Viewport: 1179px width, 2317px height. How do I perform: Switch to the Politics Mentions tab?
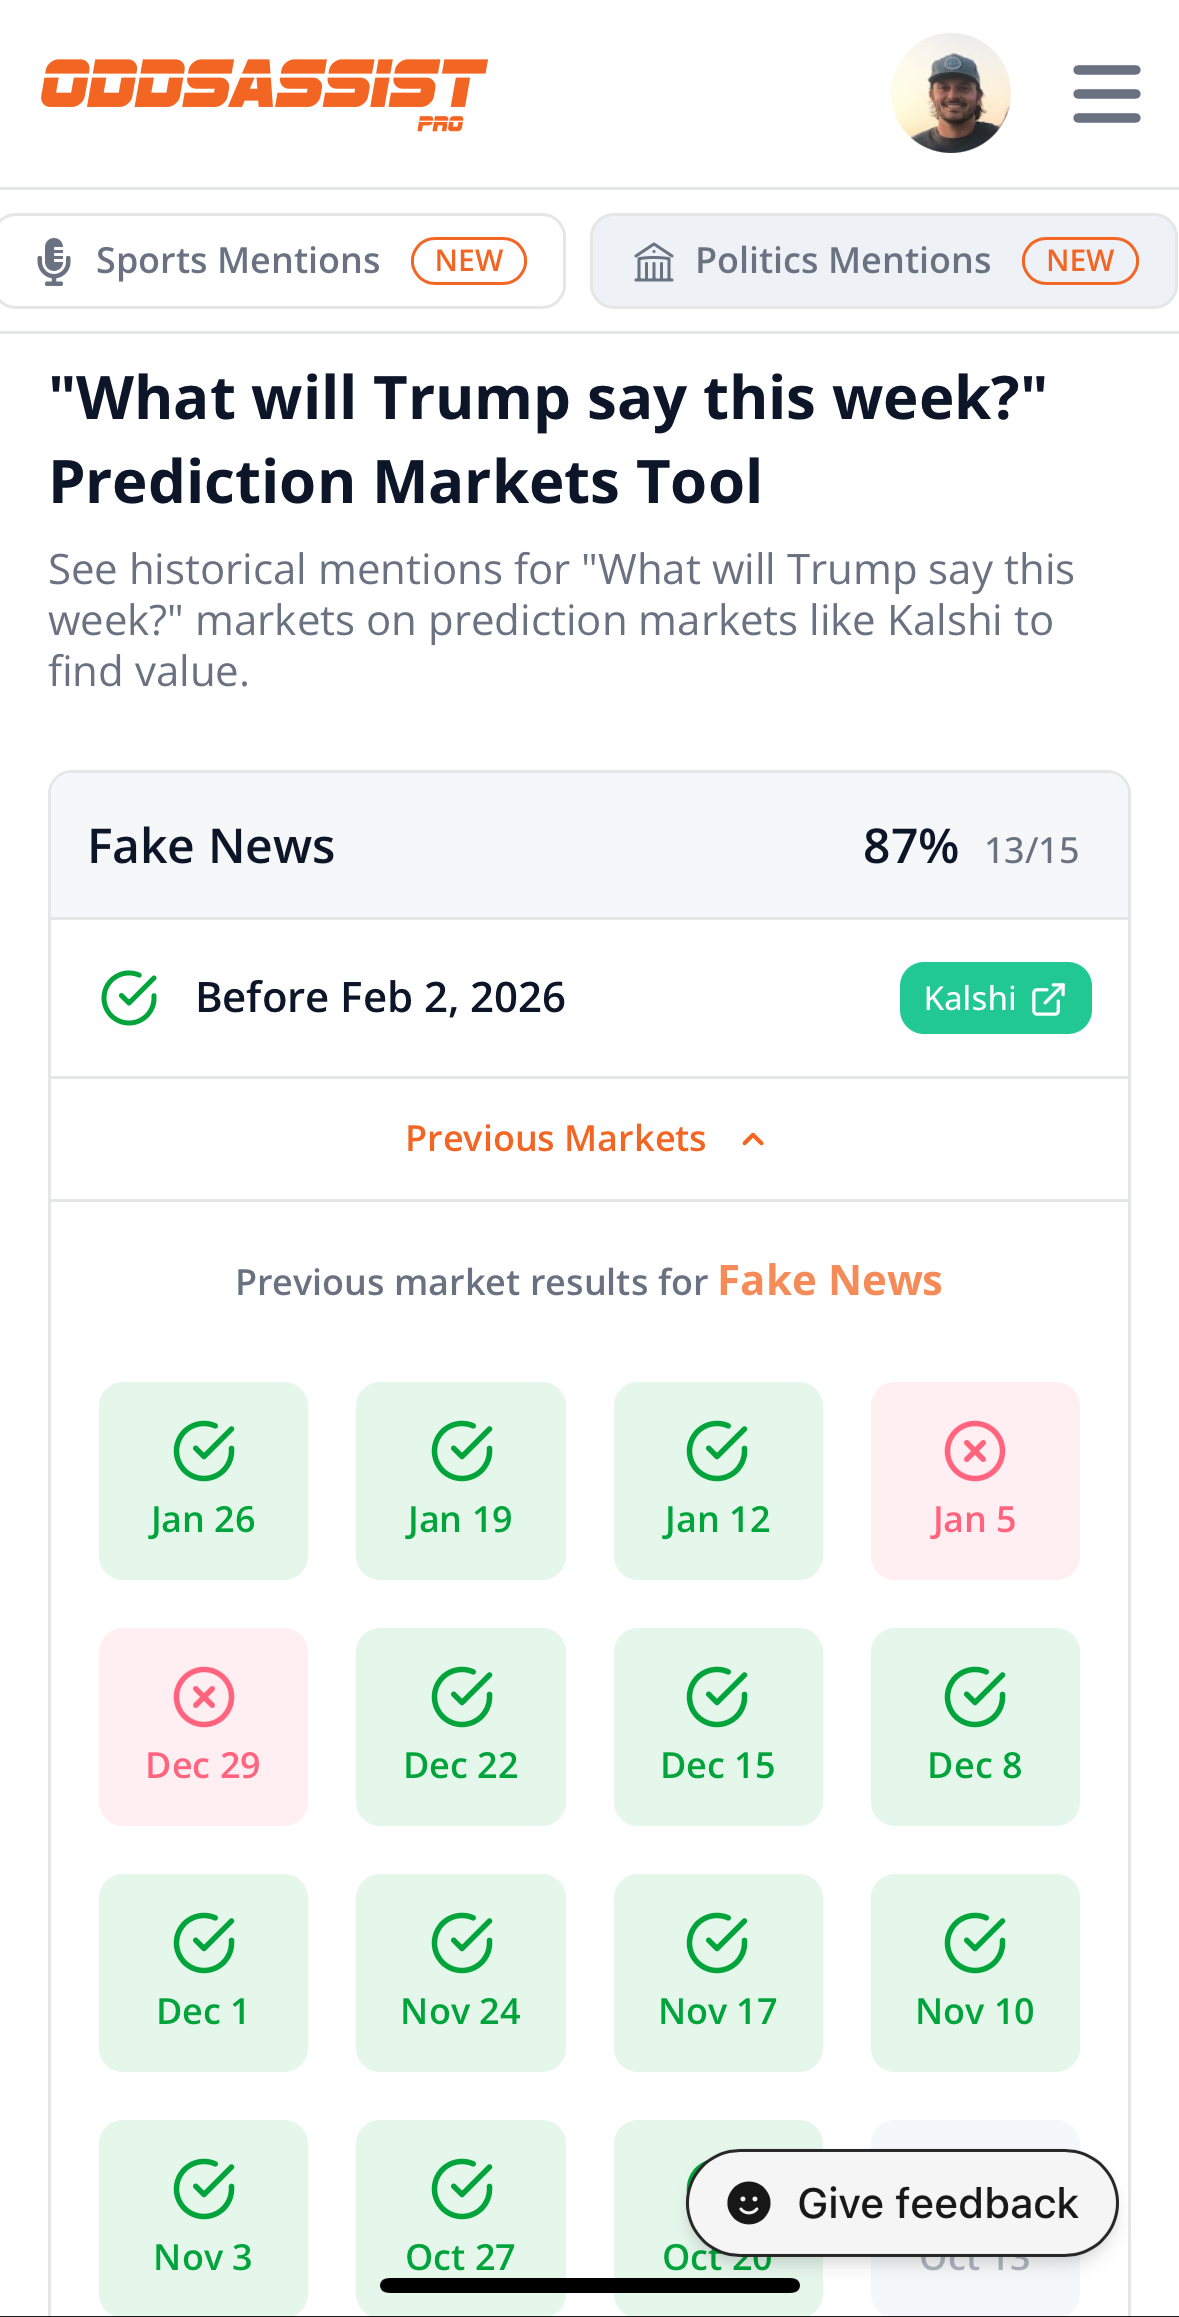[x=882, y=260]
